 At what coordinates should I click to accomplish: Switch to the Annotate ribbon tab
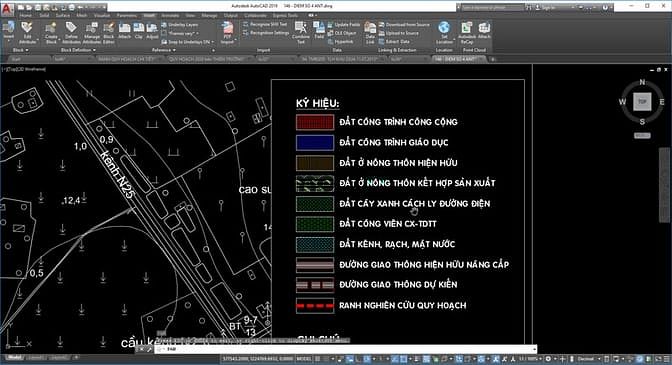point(170,15)
